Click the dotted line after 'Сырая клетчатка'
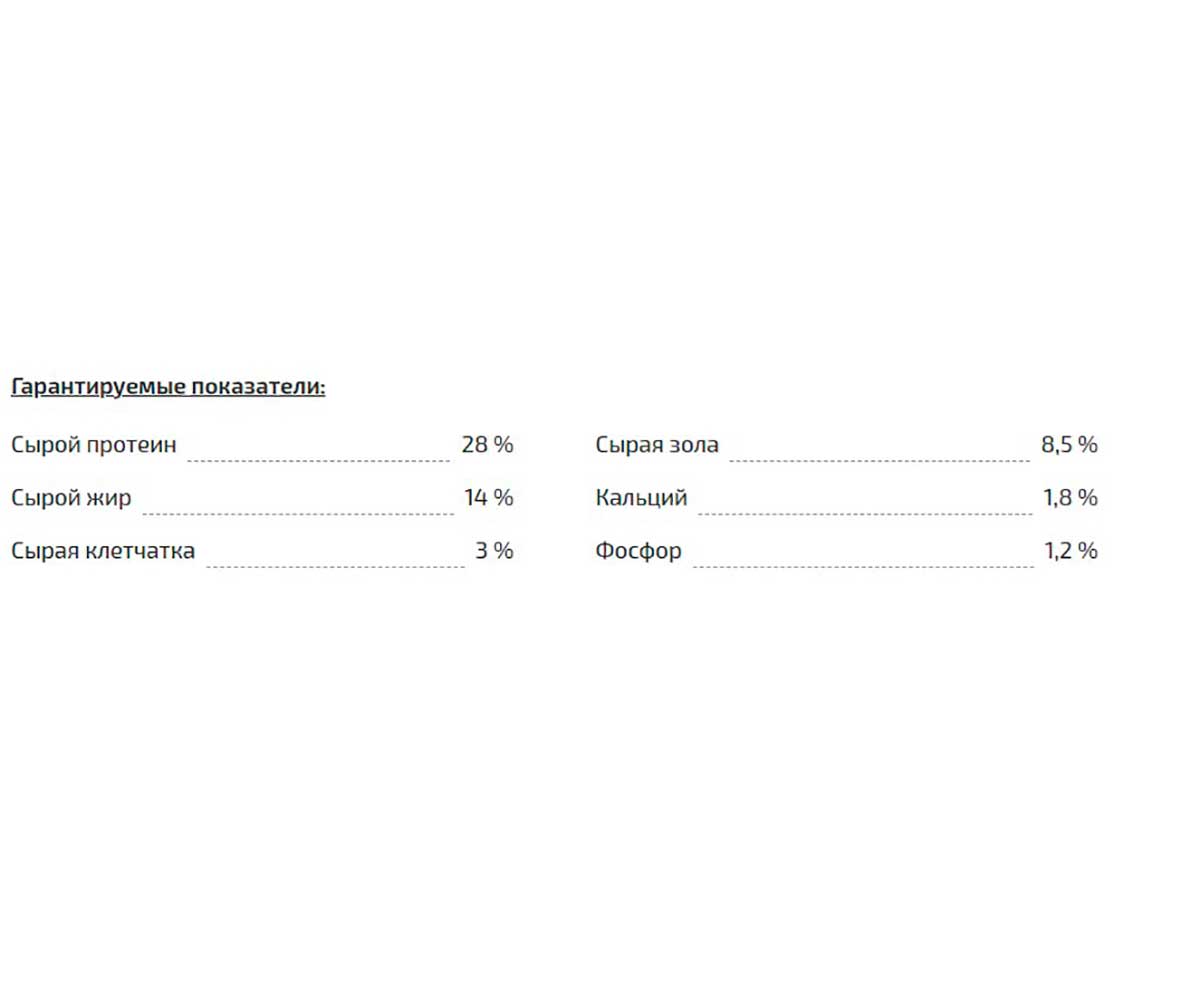Viewport: 1200px width, 1000px height. [x=336, y=566]
